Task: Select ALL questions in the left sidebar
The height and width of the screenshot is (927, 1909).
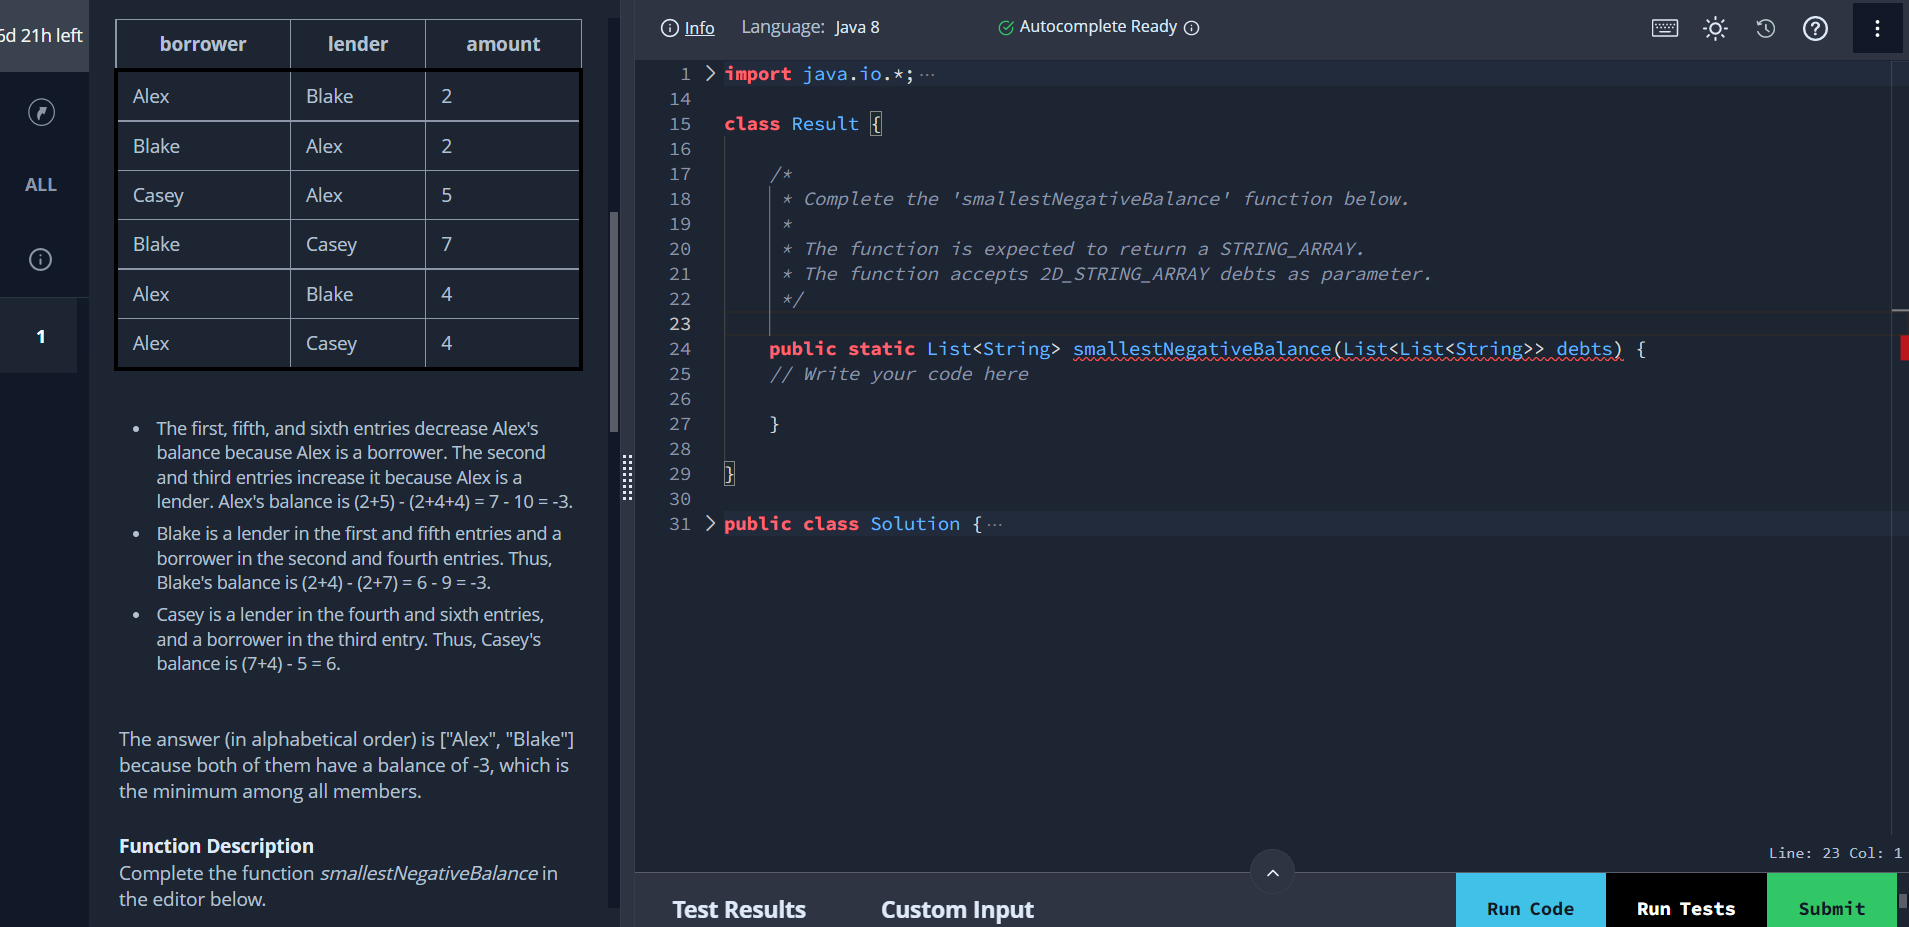Action: point(41,185)
